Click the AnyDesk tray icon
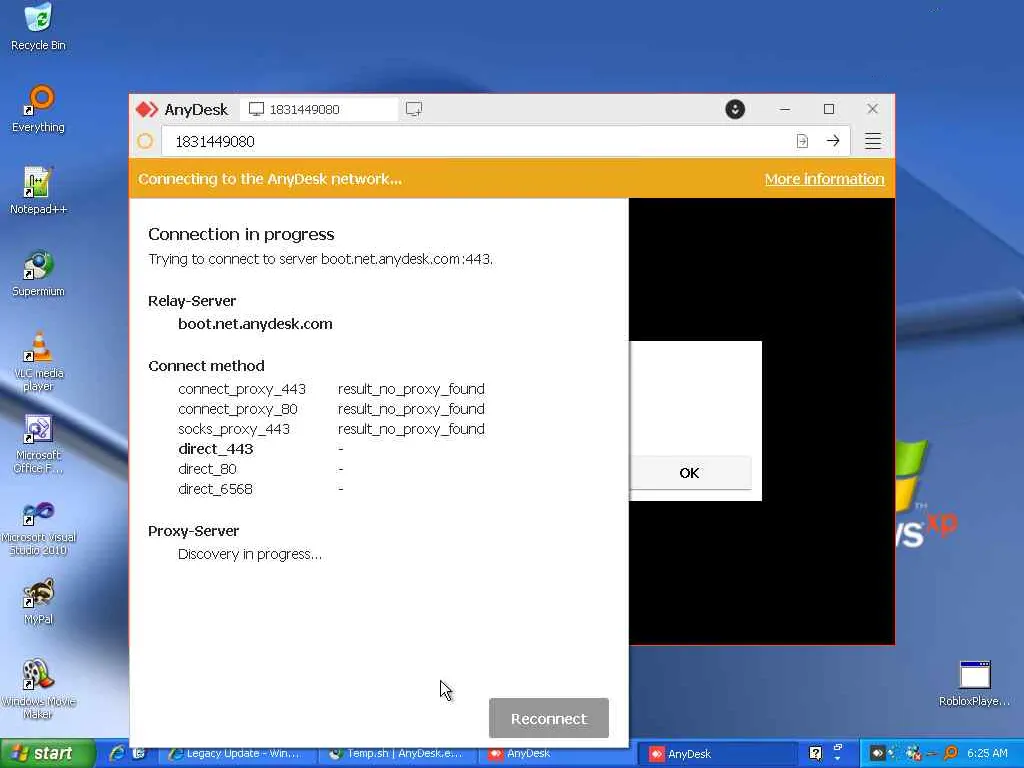The height and width of the screenshot is (768, 1024). pos(877,754)
